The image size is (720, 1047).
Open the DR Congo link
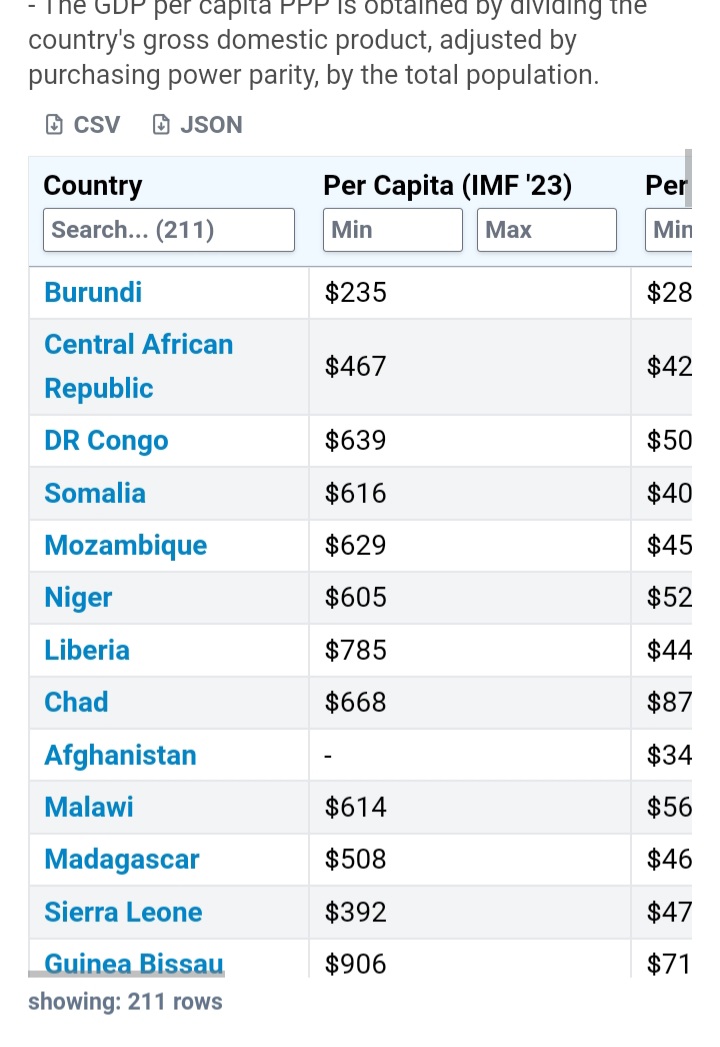(106, 441)
